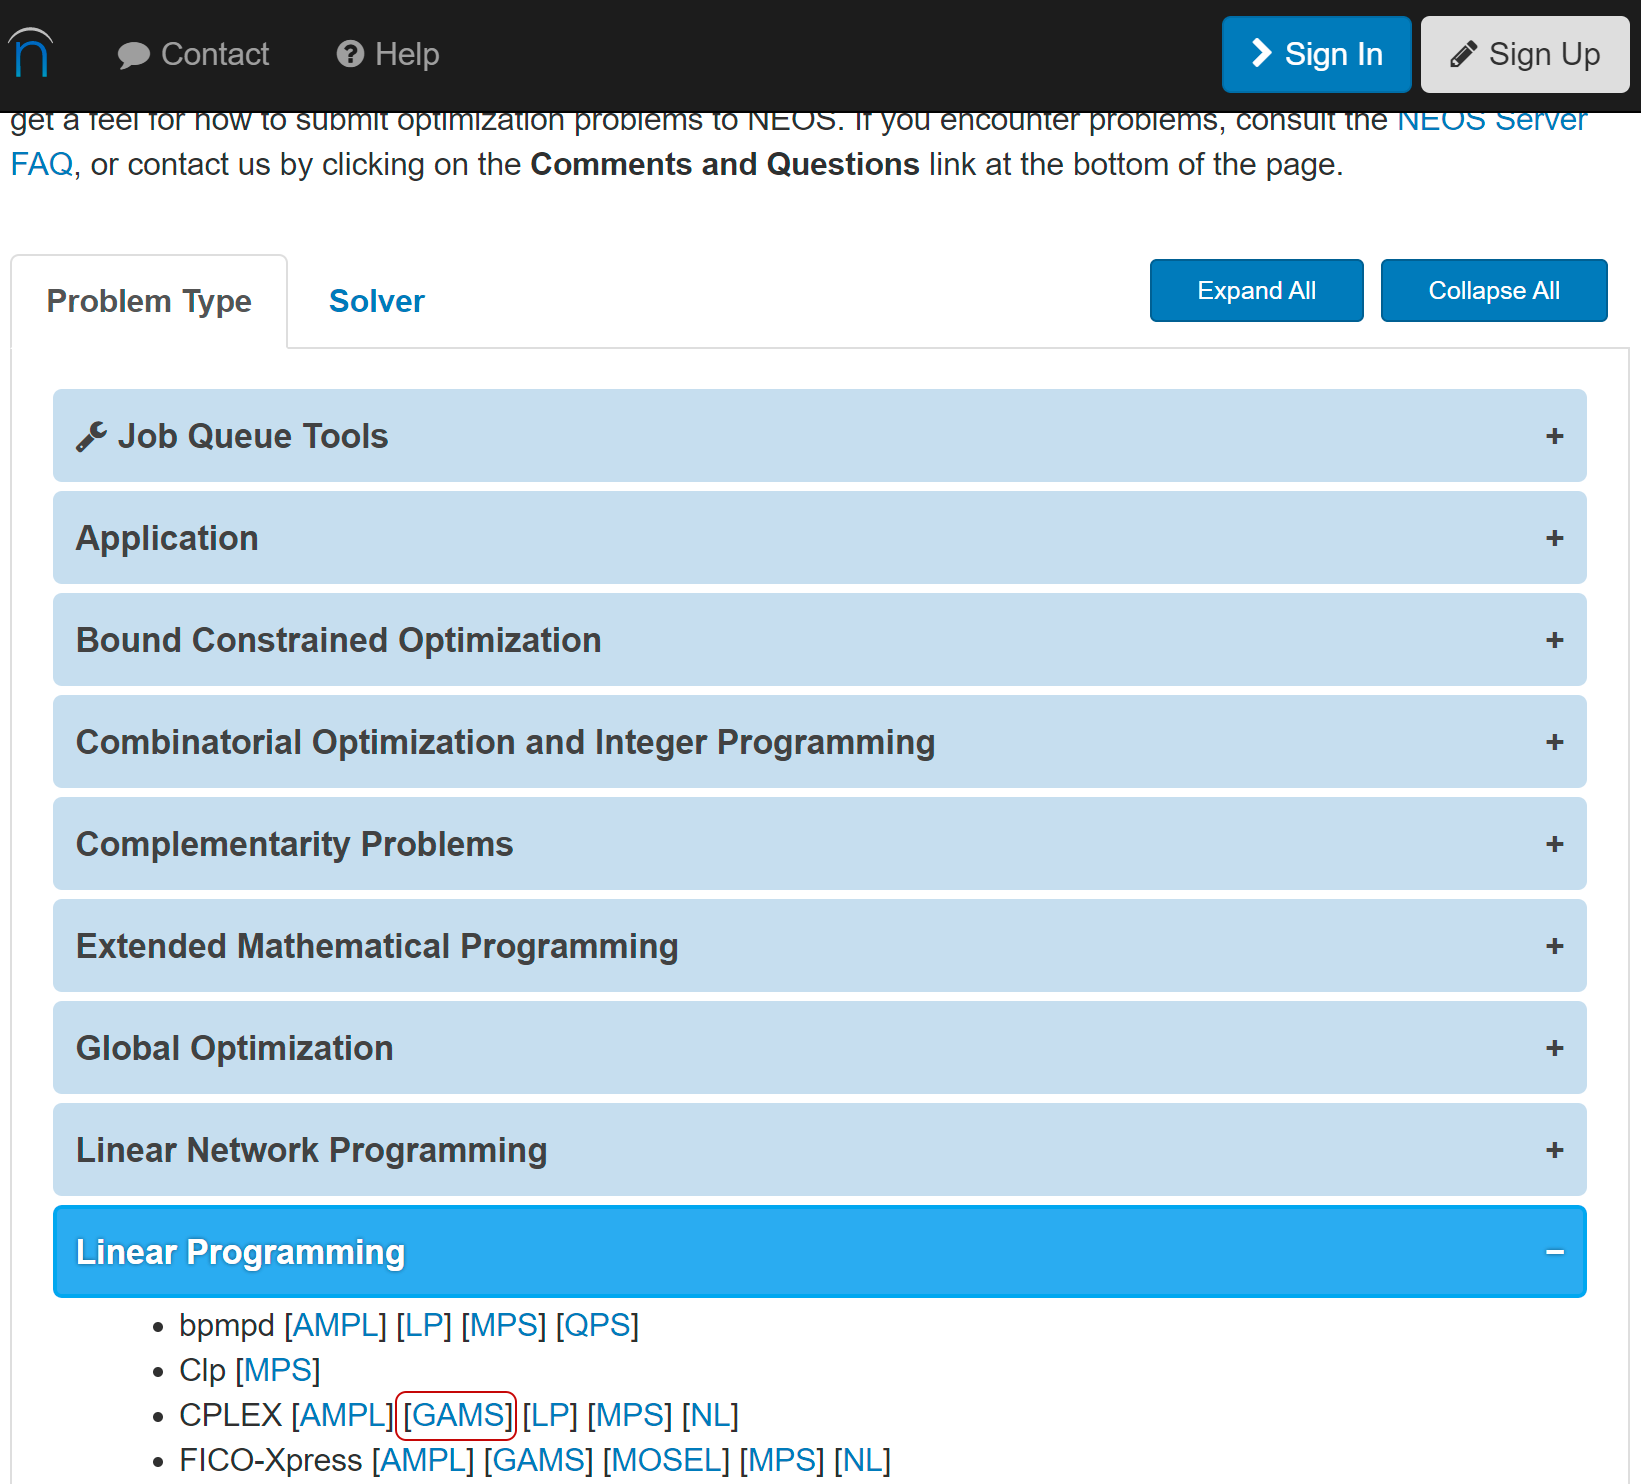
Task: Expand Extended Mathematical Programming section
Action: pos(819,946)
